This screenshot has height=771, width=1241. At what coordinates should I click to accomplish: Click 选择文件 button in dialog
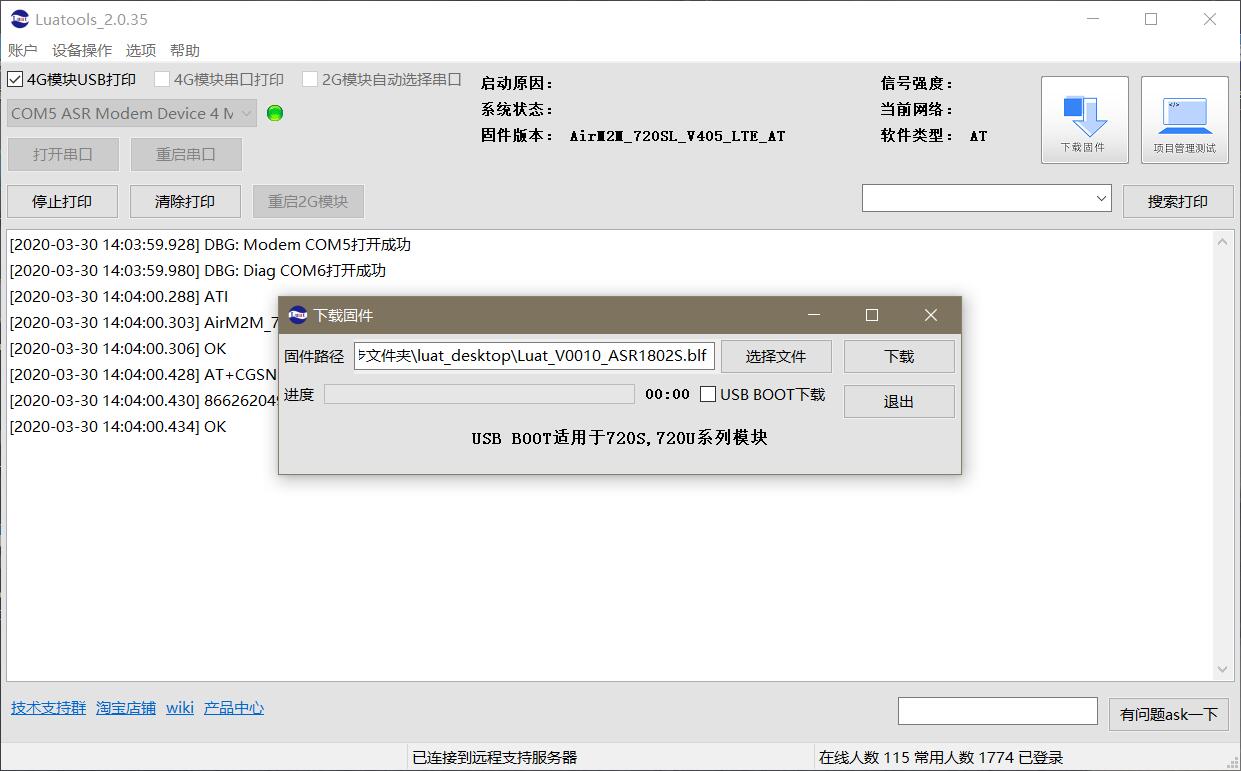click(x=776, y=356)
